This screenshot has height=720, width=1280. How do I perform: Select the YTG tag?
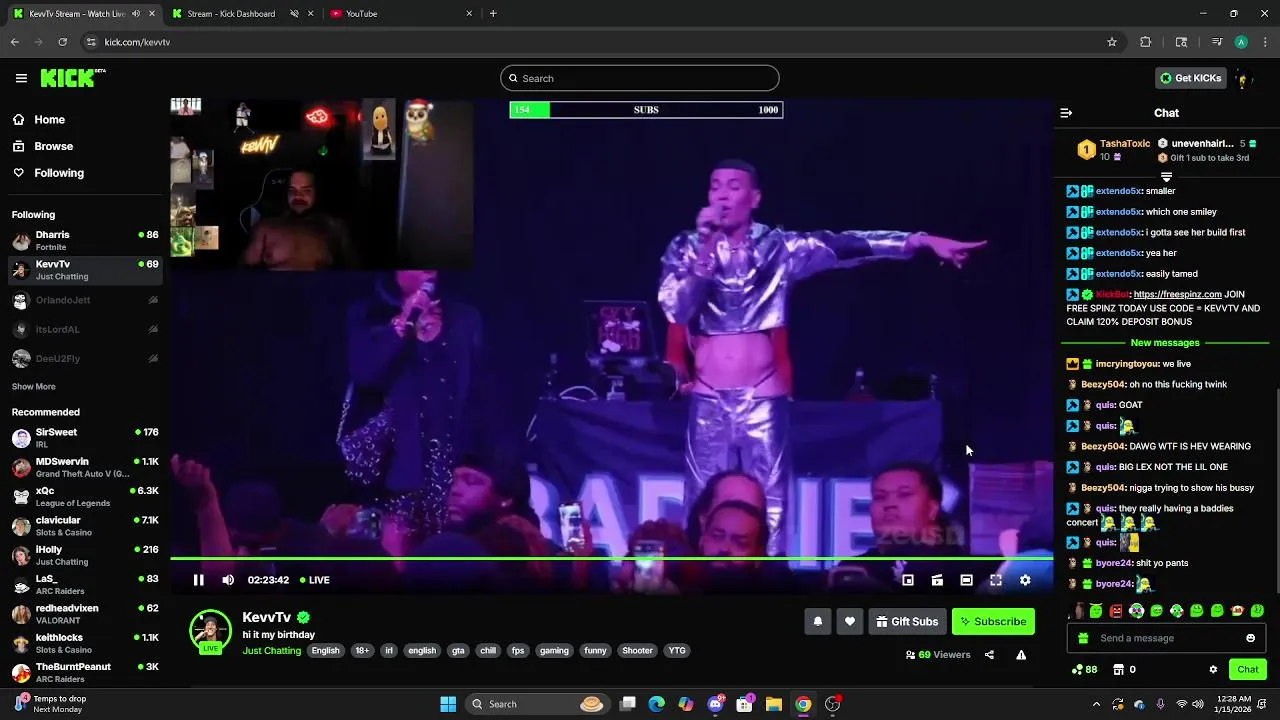tap(677, 651)
